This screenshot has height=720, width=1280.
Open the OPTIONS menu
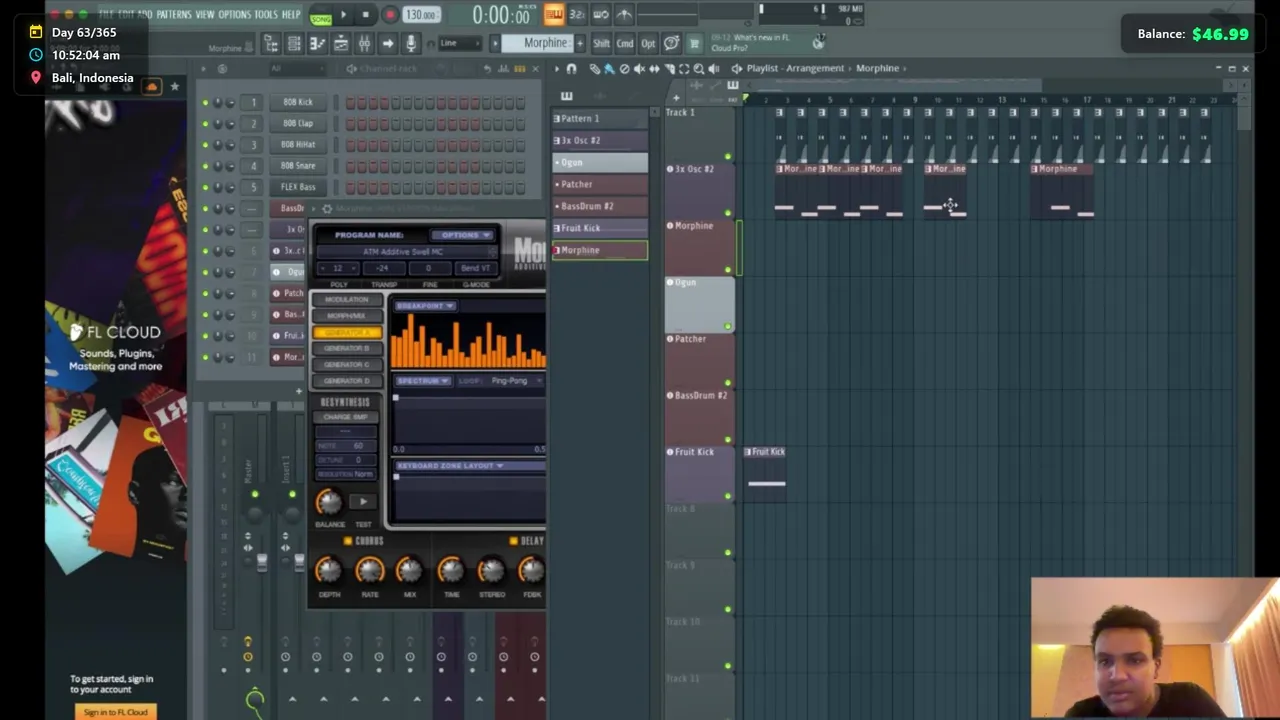click(x=235, y=15)
